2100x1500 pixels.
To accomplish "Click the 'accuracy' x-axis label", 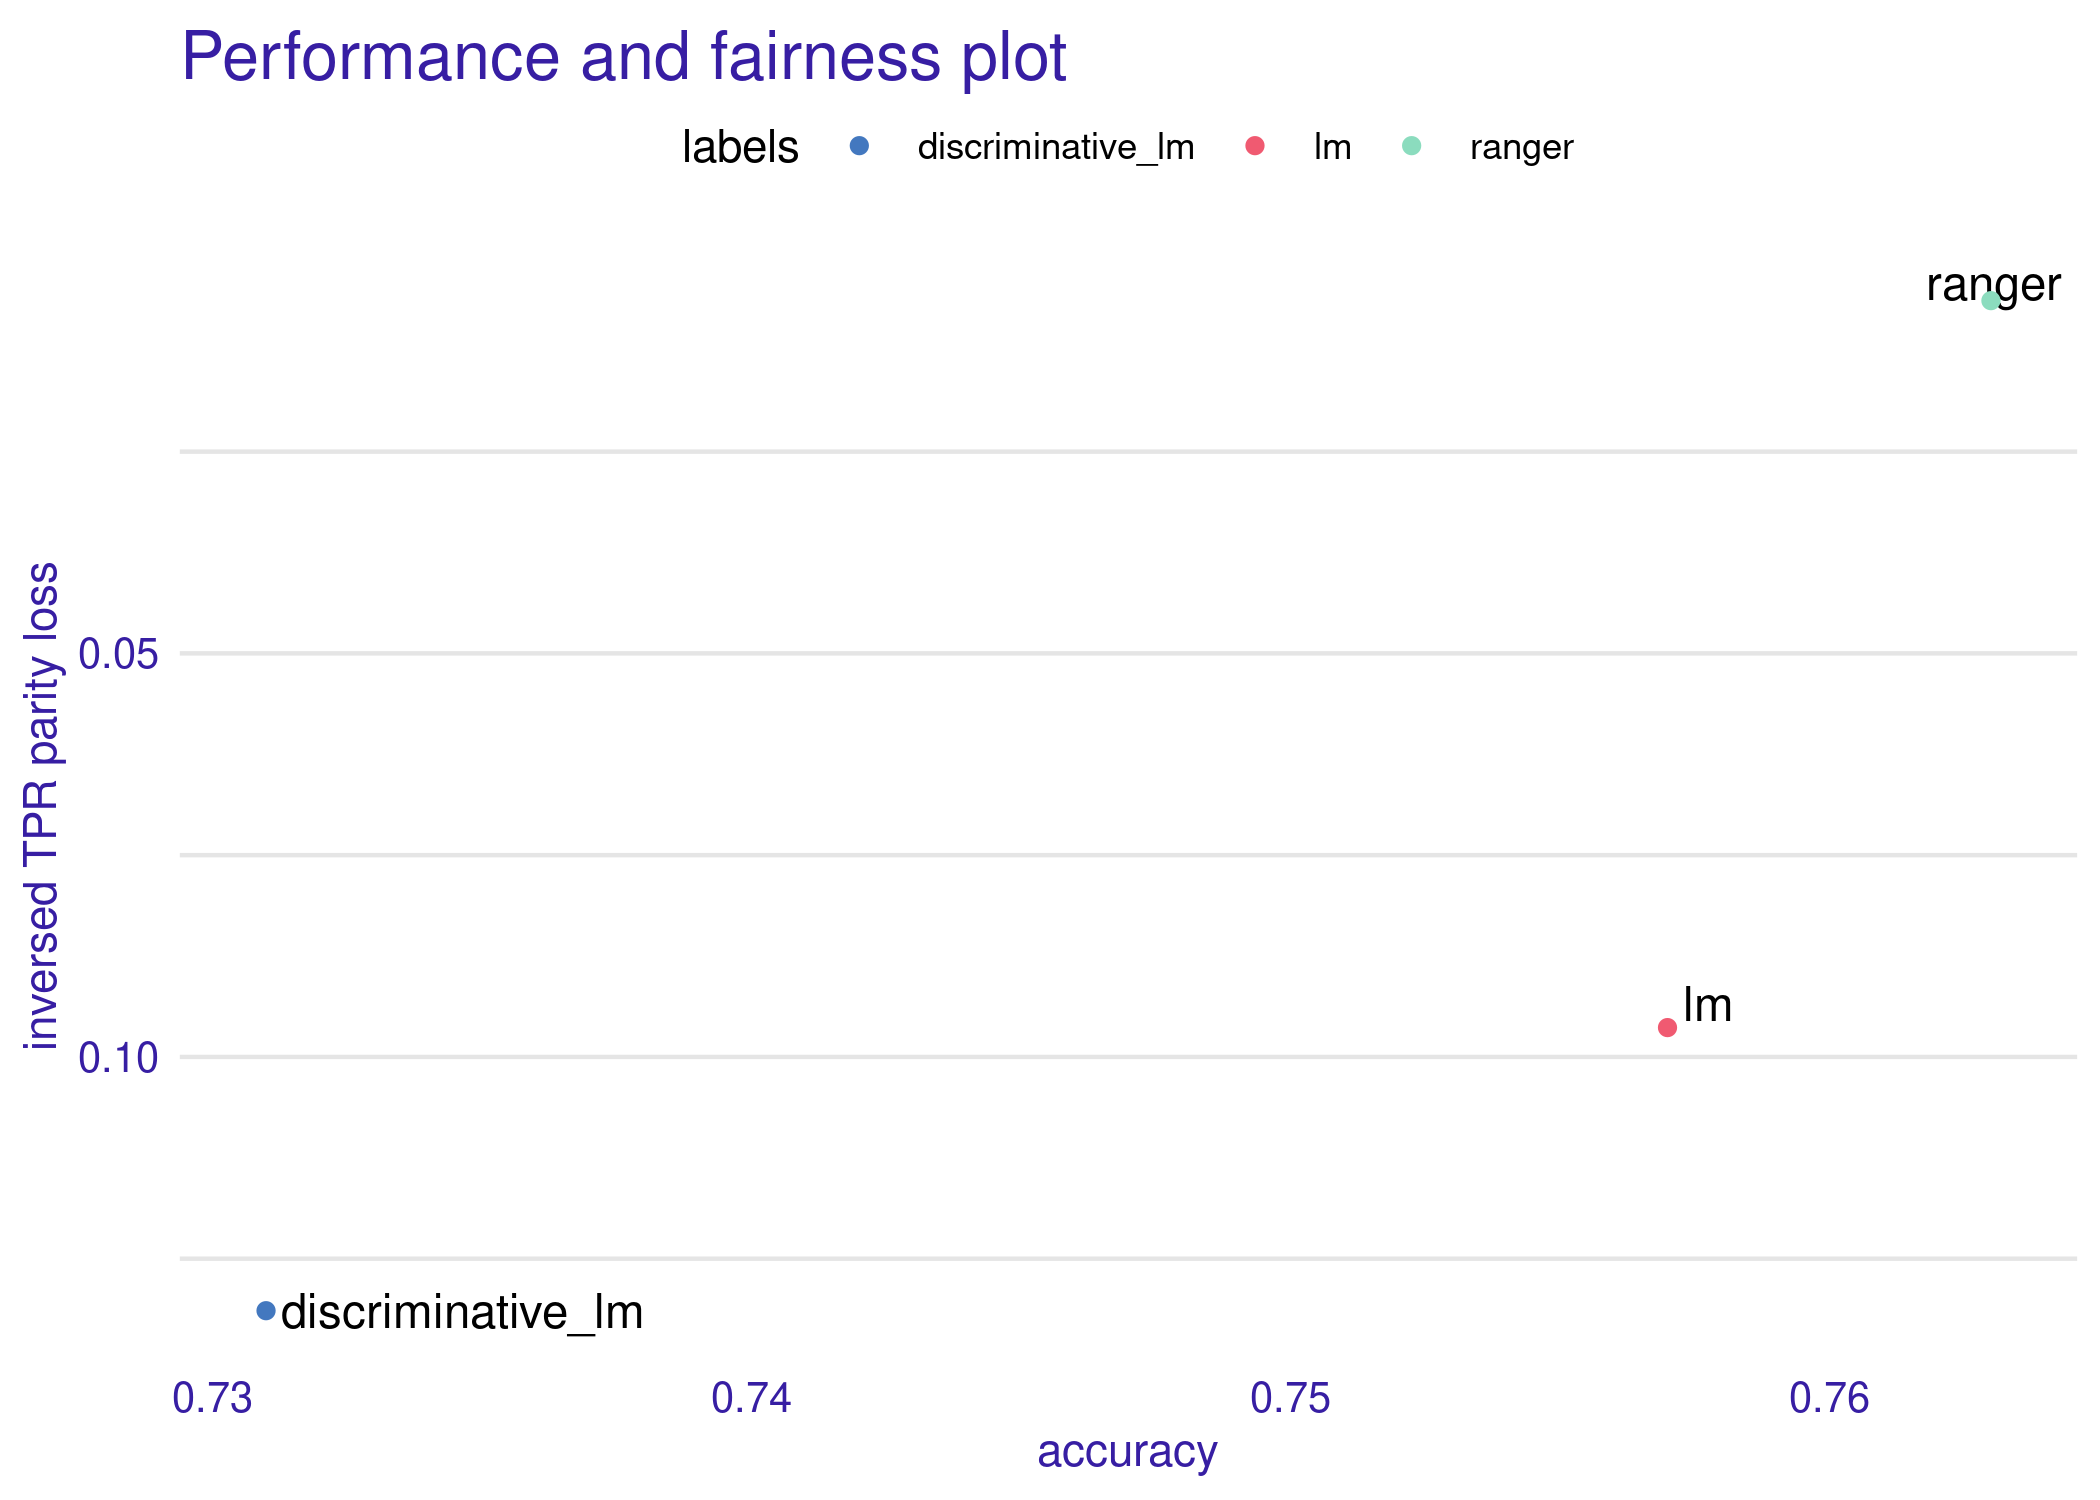I will click(x=1127, y=1452).
